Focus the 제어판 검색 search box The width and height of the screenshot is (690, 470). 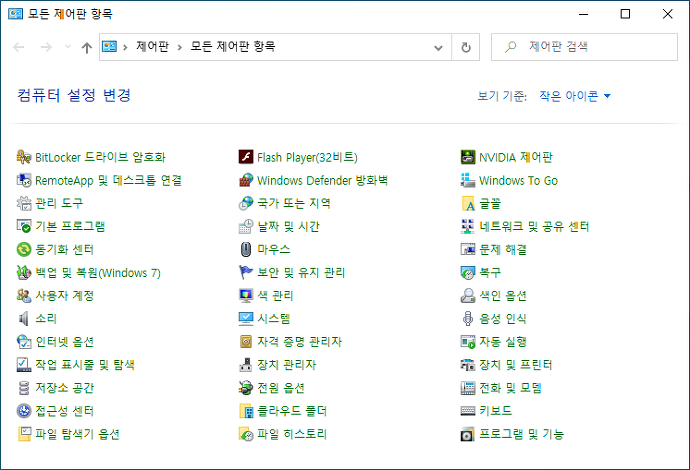(584, 47)
